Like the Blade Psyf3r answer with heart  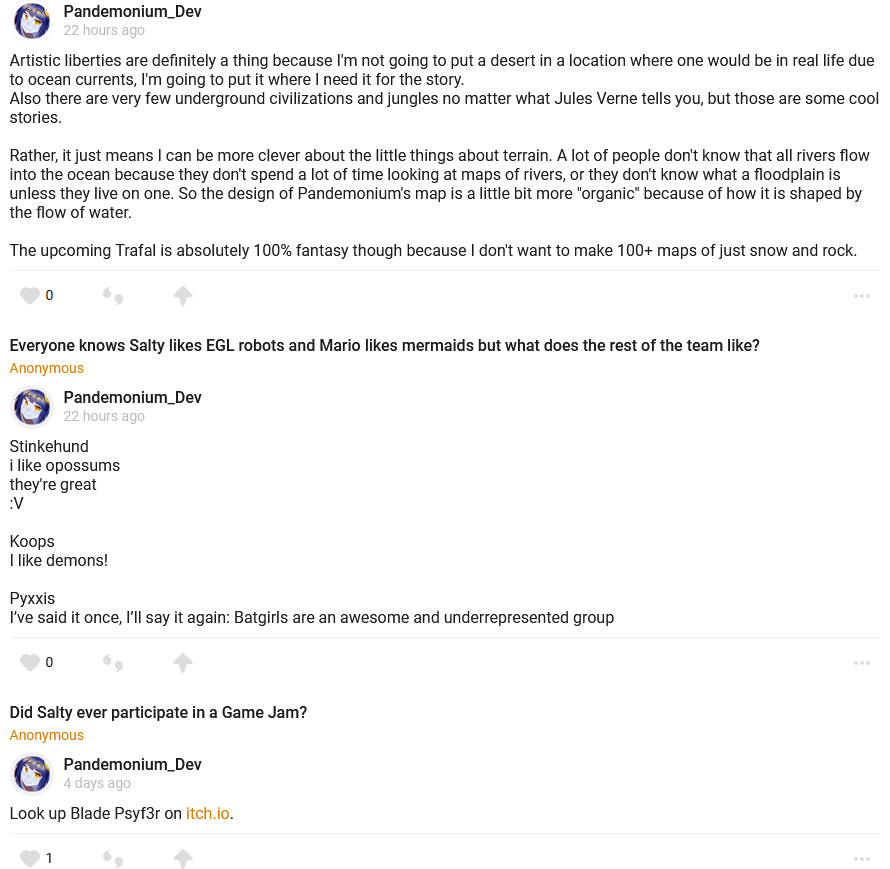[x=30, y=858]
